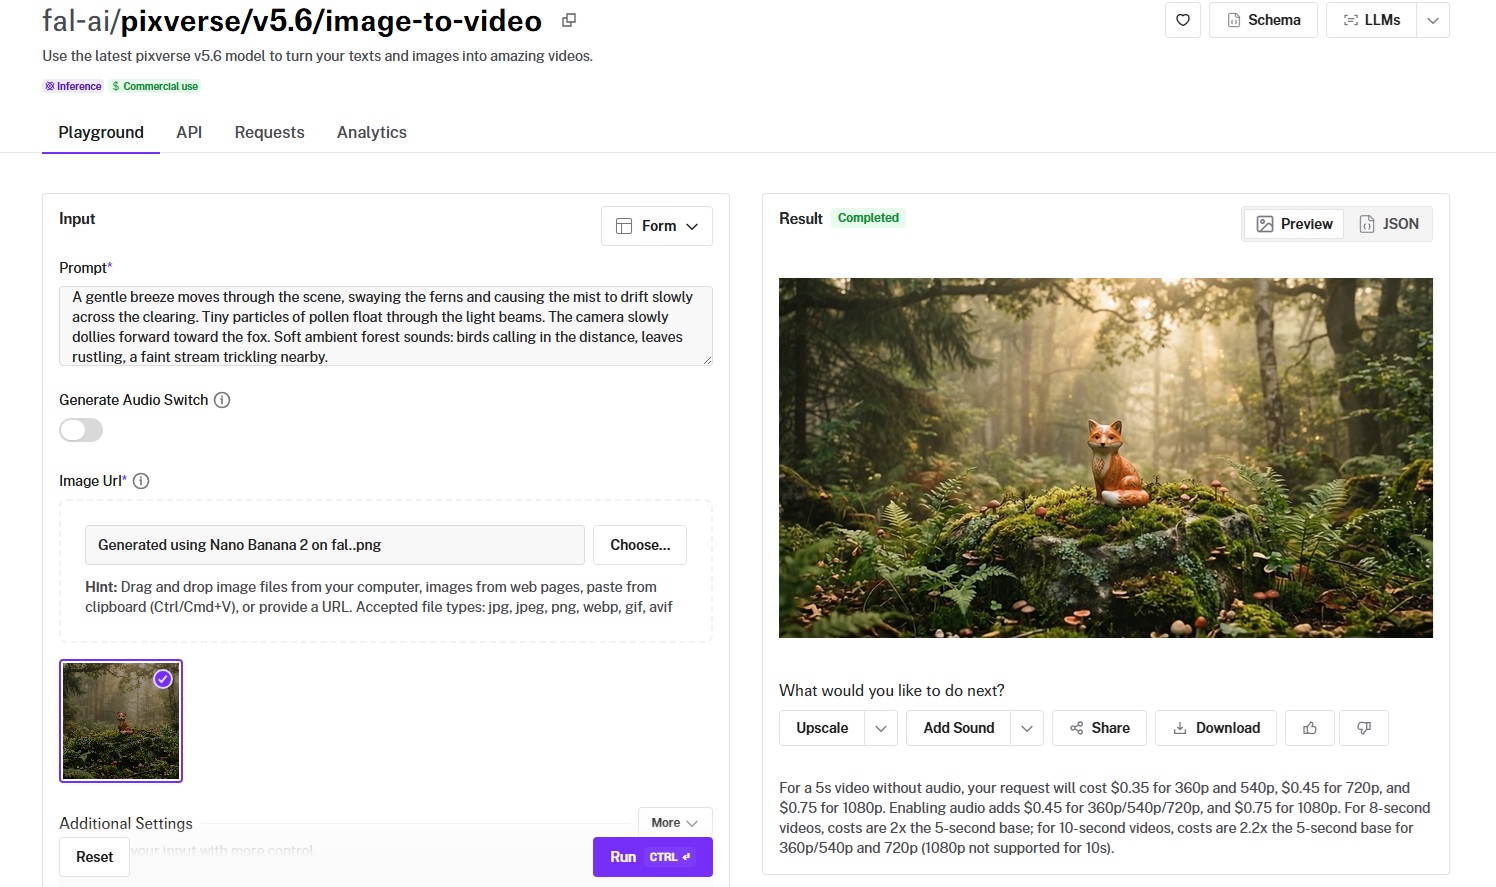
Task: Click the Image Url info icon
Action: (x=141, y=481)
